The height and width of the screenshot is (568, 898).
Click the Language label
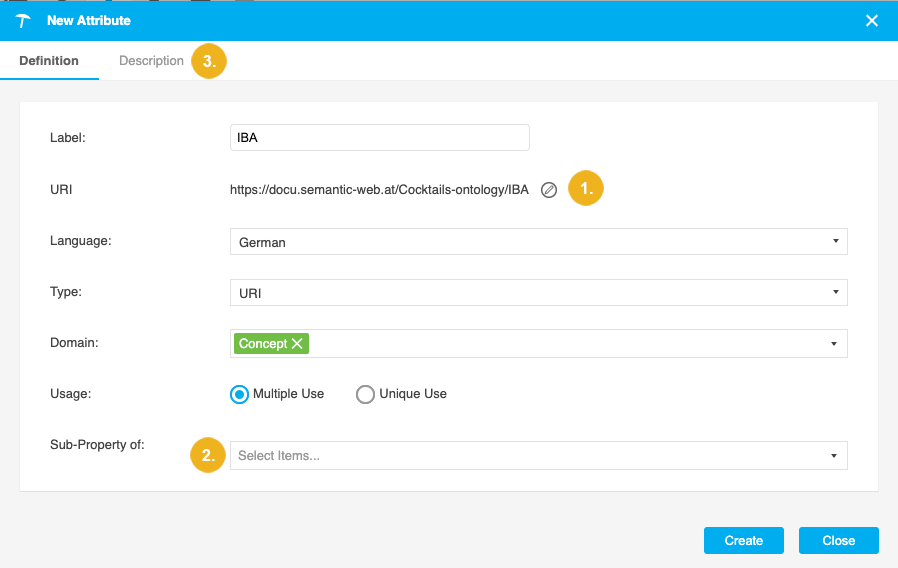(81, 241)
